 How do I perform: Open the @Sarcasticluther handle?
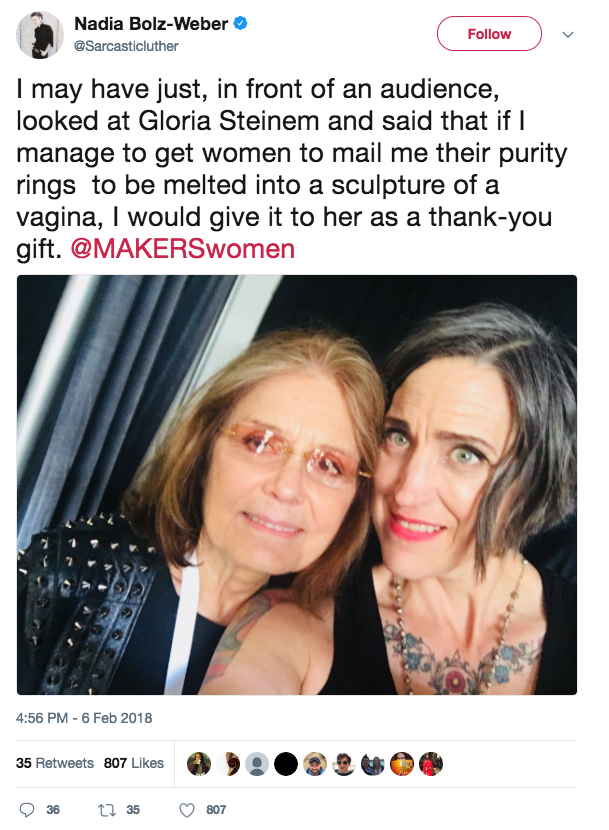click(x=126, y=47)
